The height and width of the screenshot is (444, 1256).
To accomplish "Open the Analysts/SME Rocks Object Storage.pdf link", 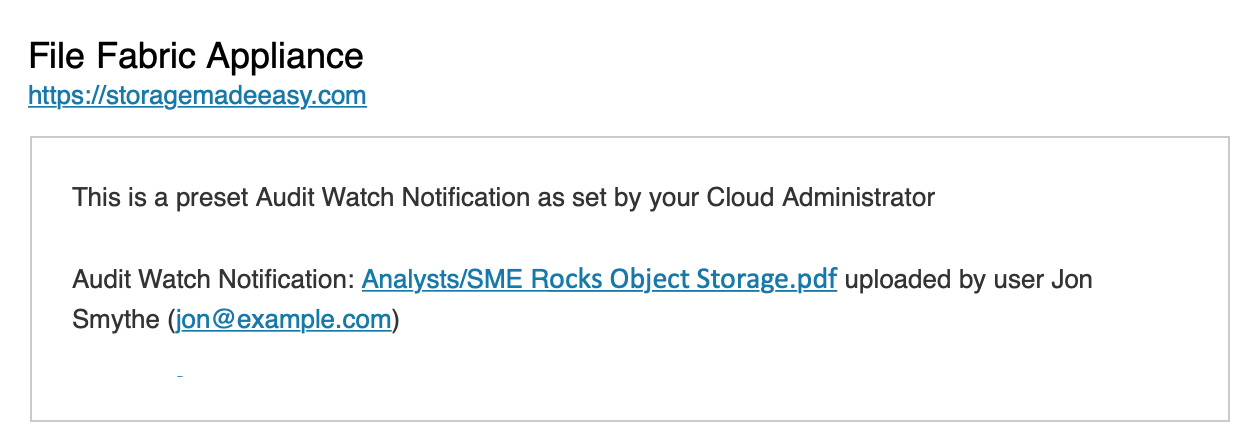I will pos(598,279).
